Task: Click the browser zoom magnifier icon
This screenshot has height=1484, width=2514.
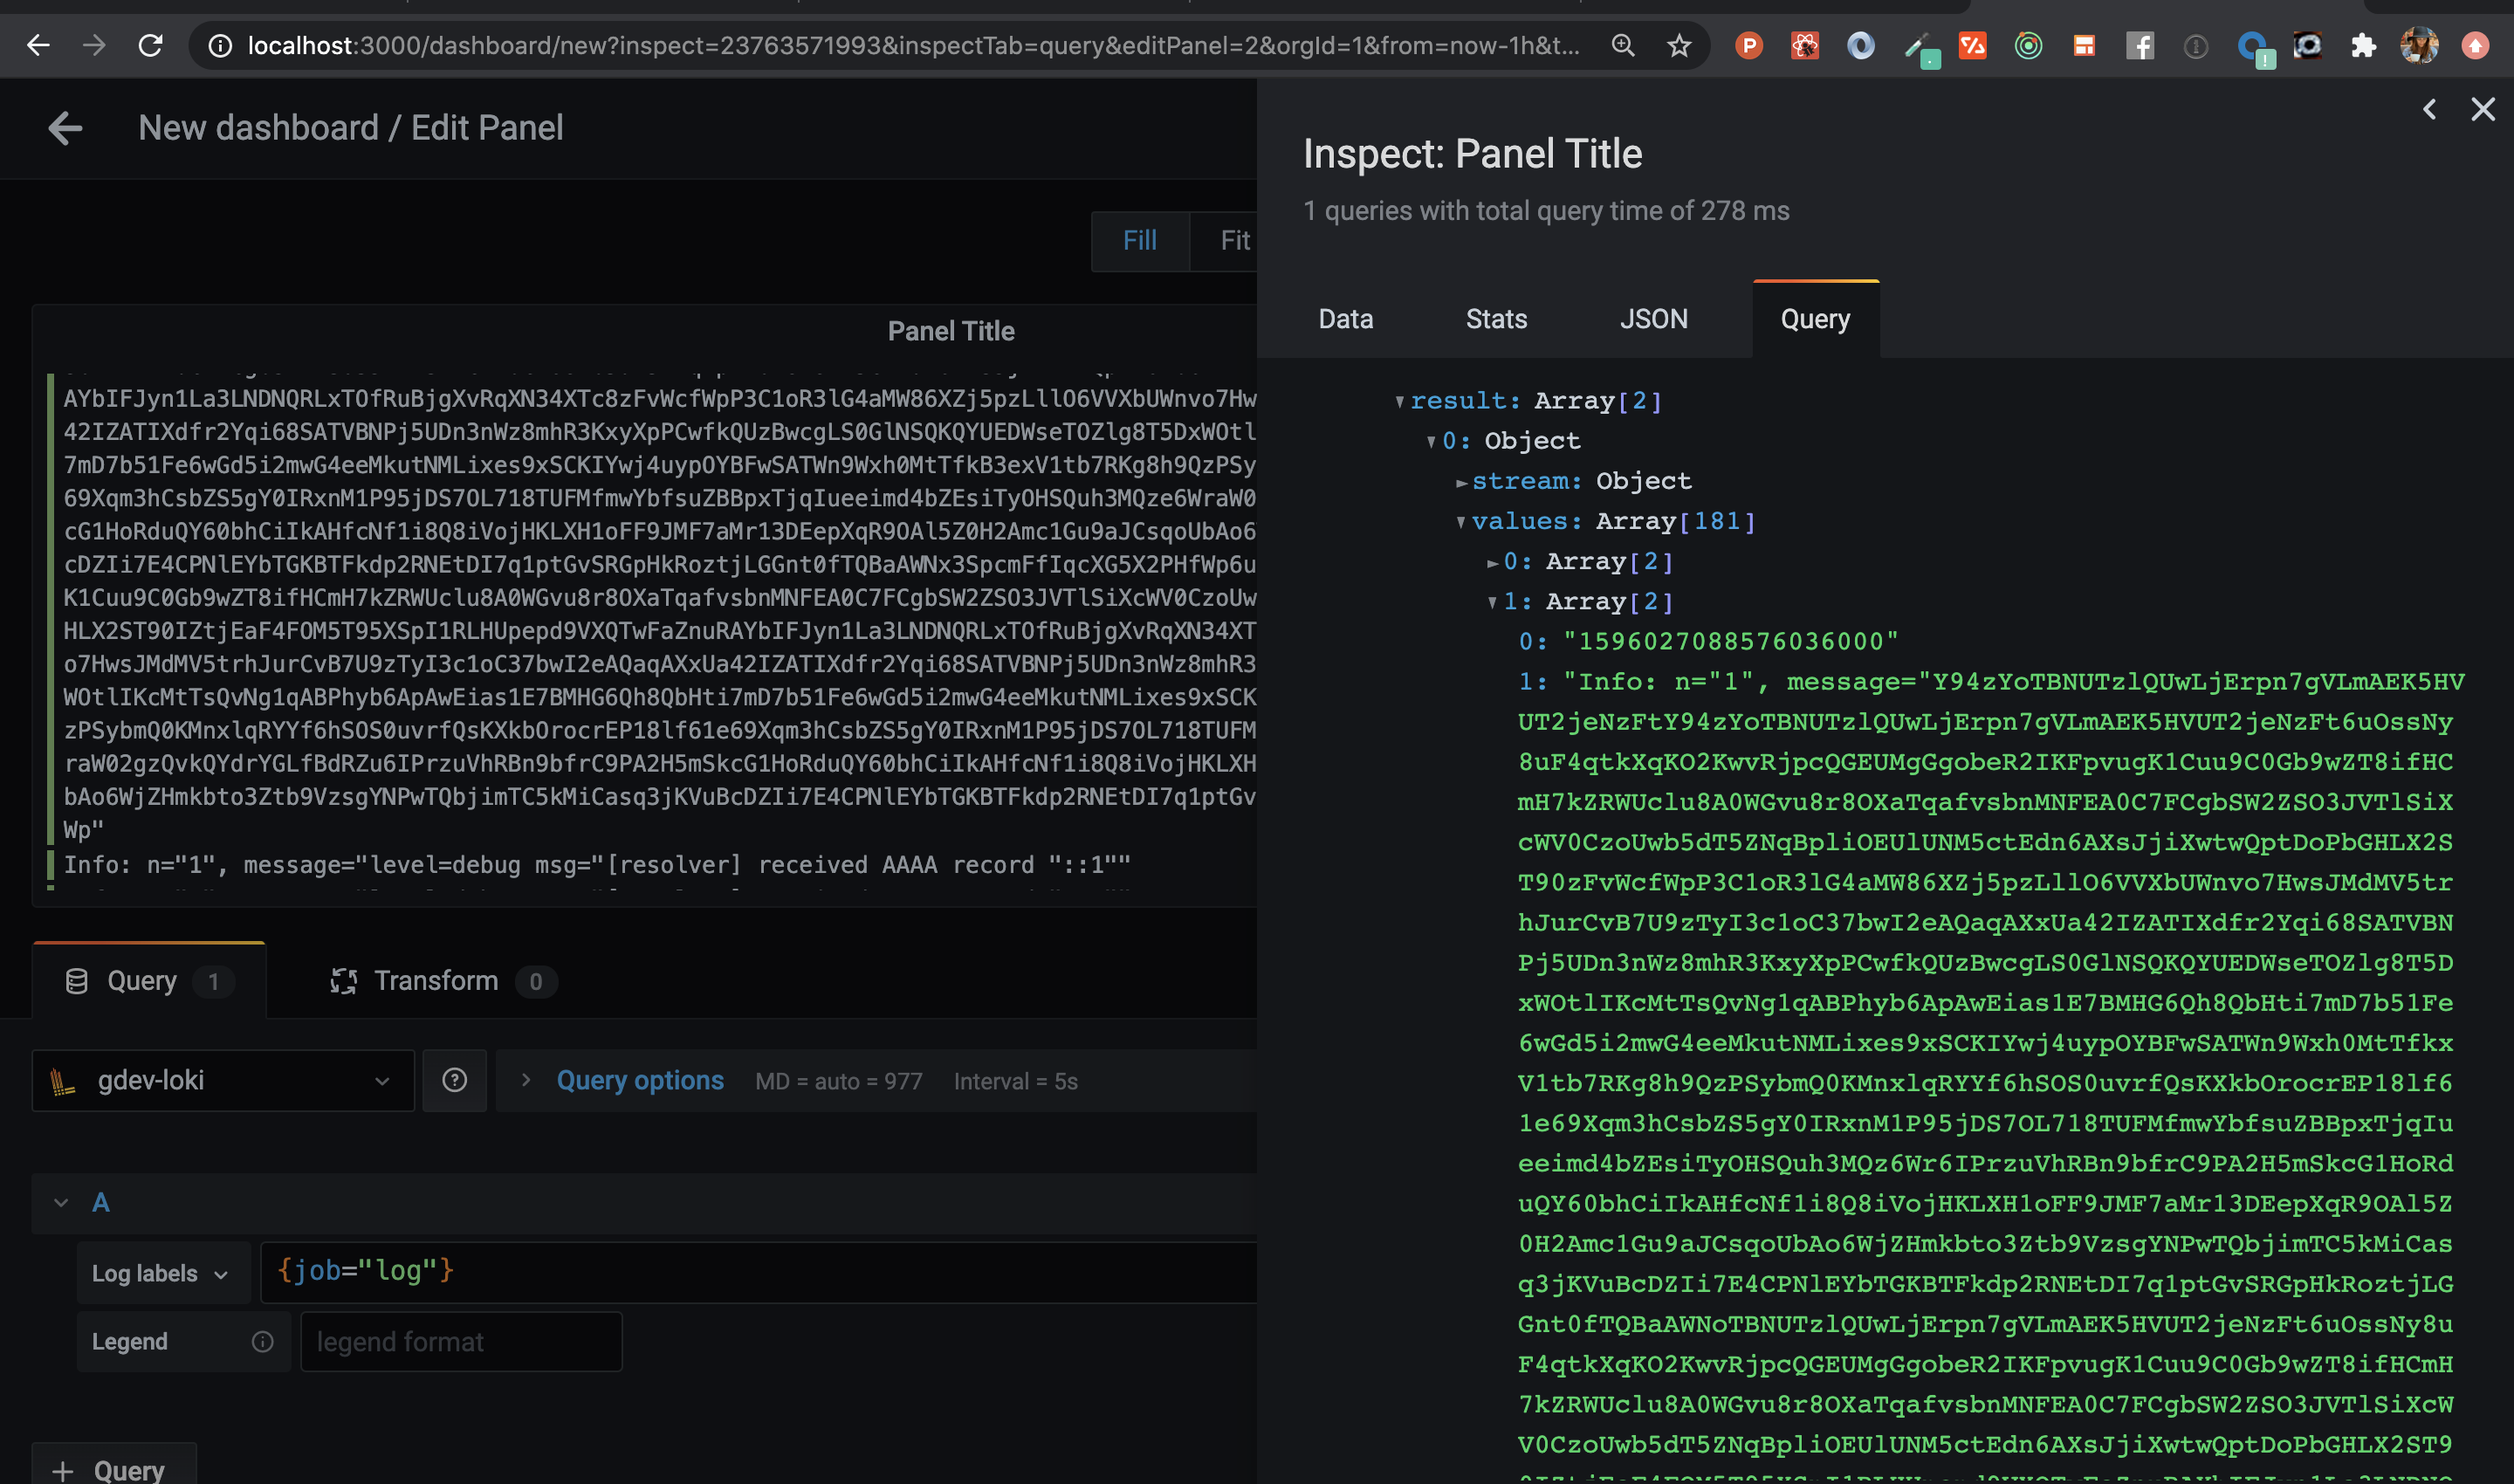Action: (x=1623, y=46)
